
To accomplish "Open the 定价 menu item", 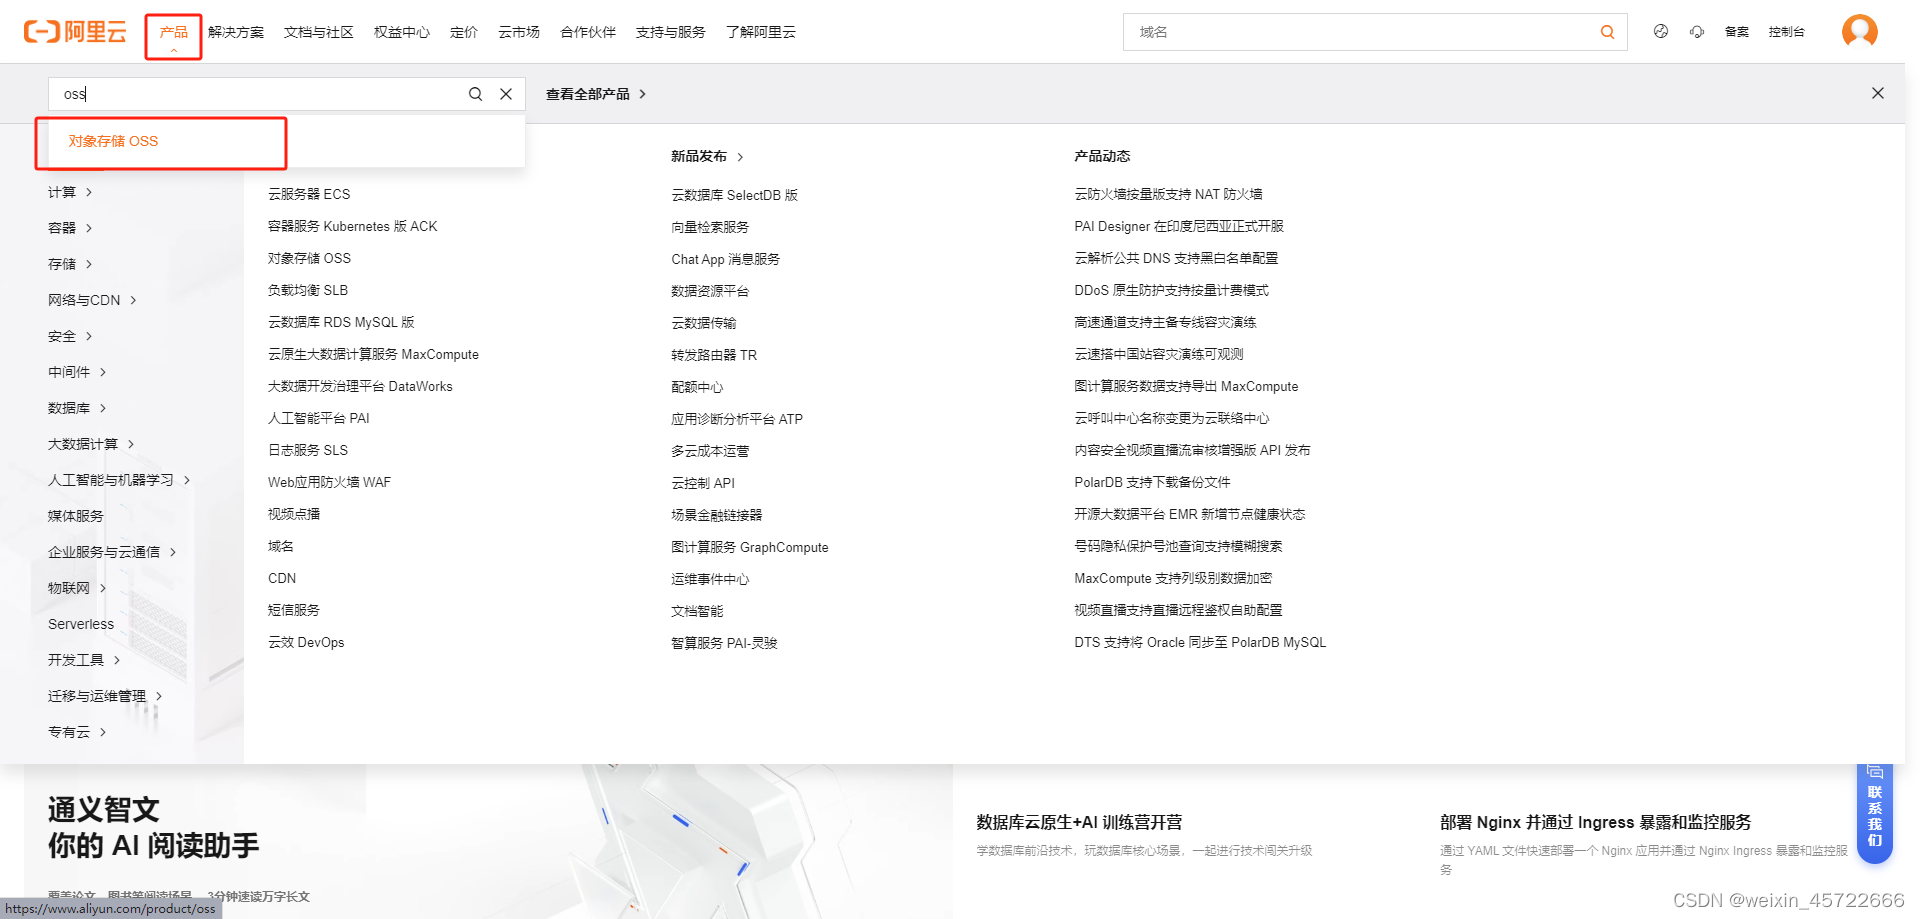I will click(464, 32).
